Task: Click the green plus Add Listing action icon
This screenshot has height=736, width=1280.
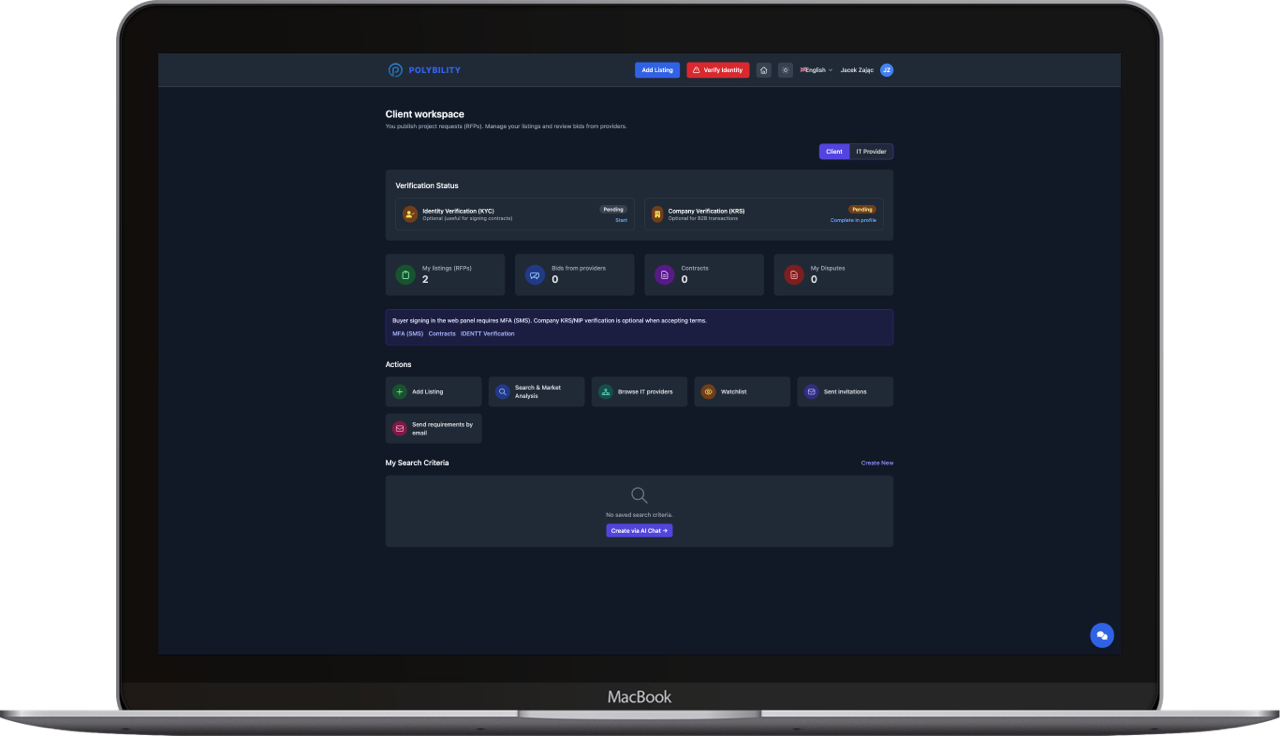Action: pyautogui.click(x=400, y=392)
